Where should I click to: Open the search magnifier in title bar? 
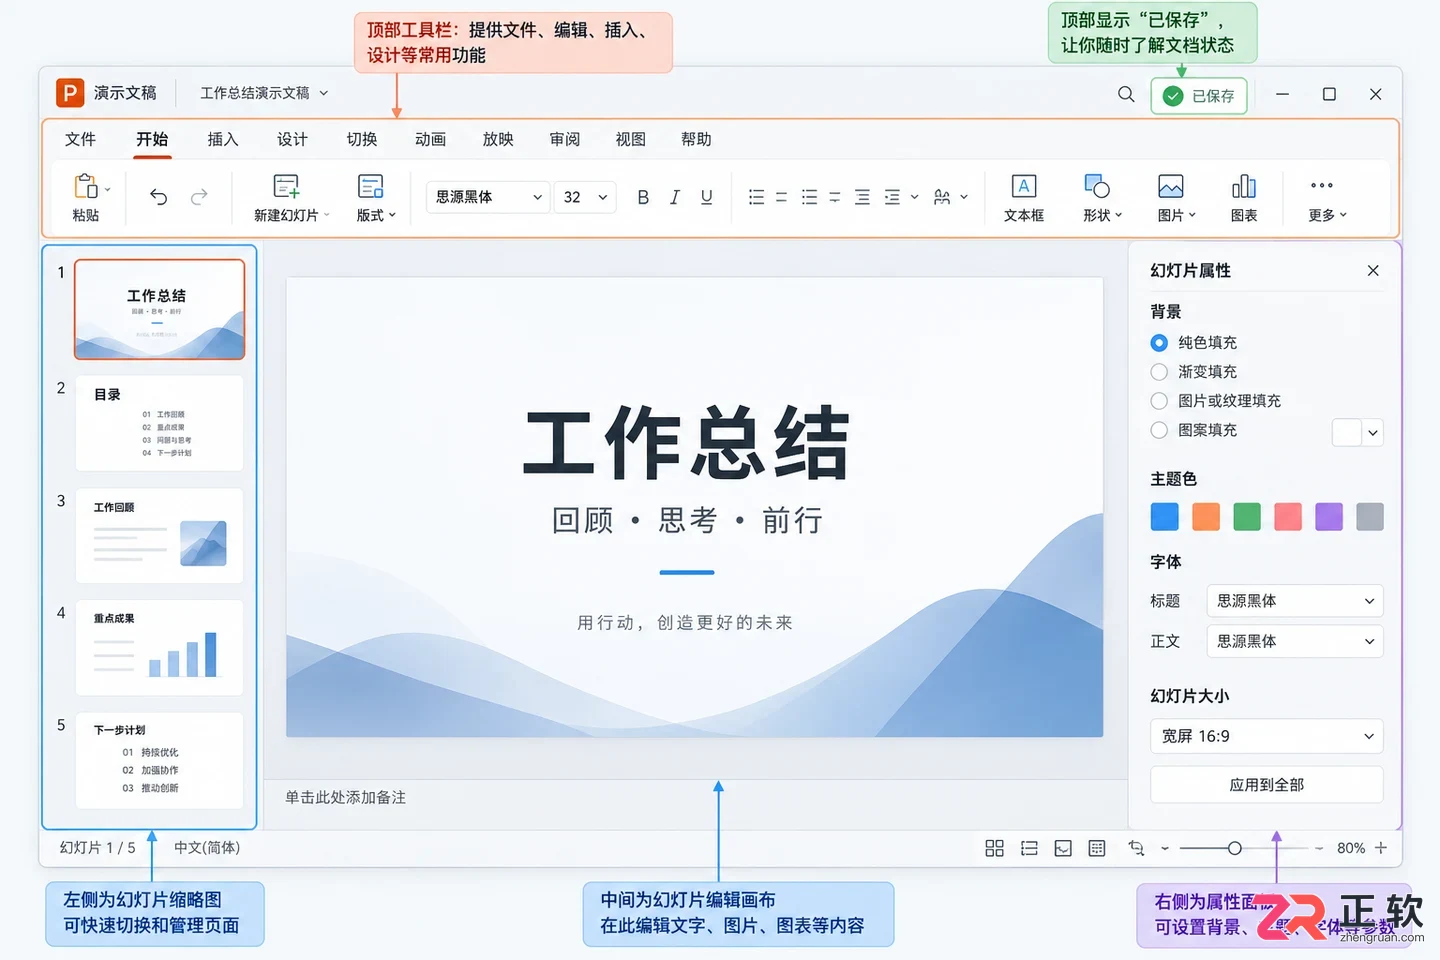pyautogui.click(x=1126, y=94)
